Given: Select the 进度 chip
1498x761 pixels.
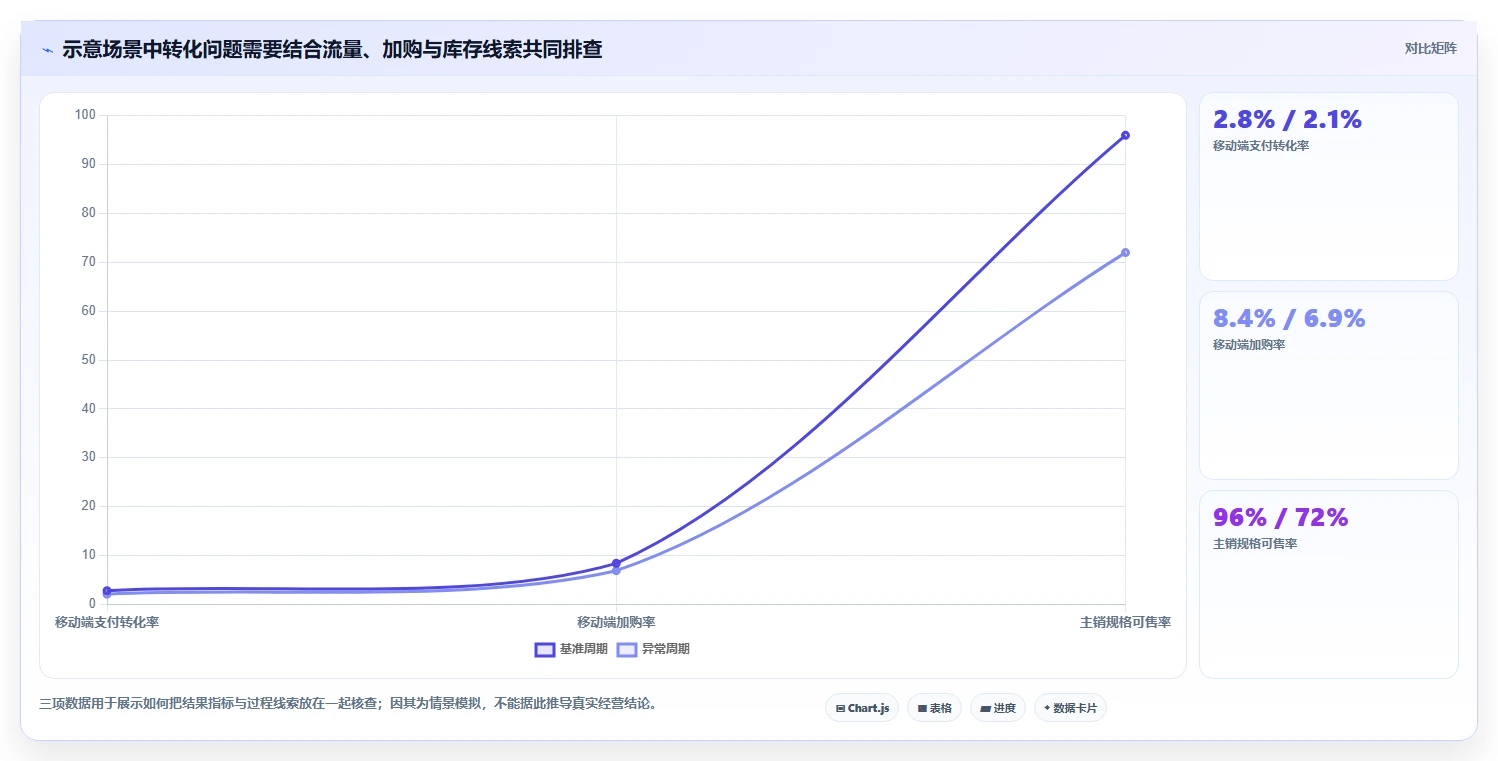Looking at the screenshot, I should point(998,708).
